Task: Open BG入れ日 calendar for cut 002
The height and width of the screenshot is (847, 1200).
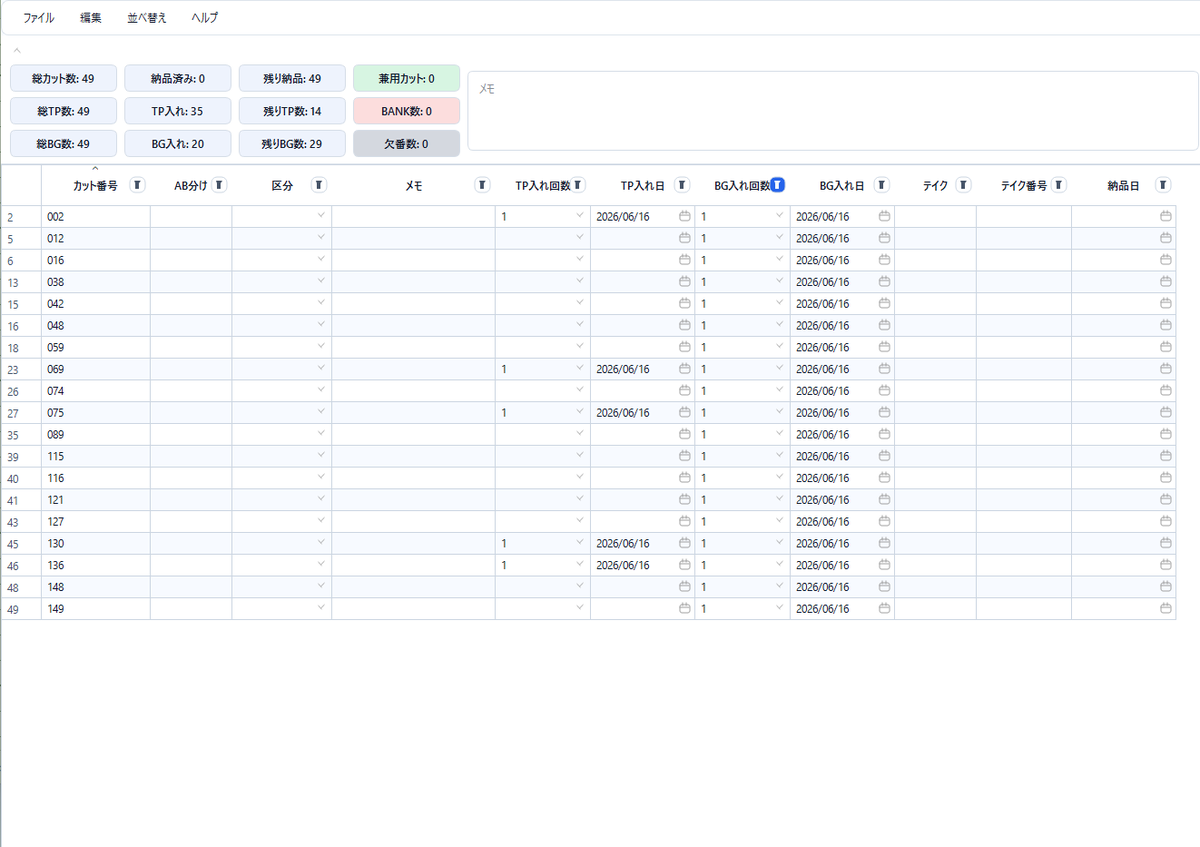Action: [x=885, y=216]
